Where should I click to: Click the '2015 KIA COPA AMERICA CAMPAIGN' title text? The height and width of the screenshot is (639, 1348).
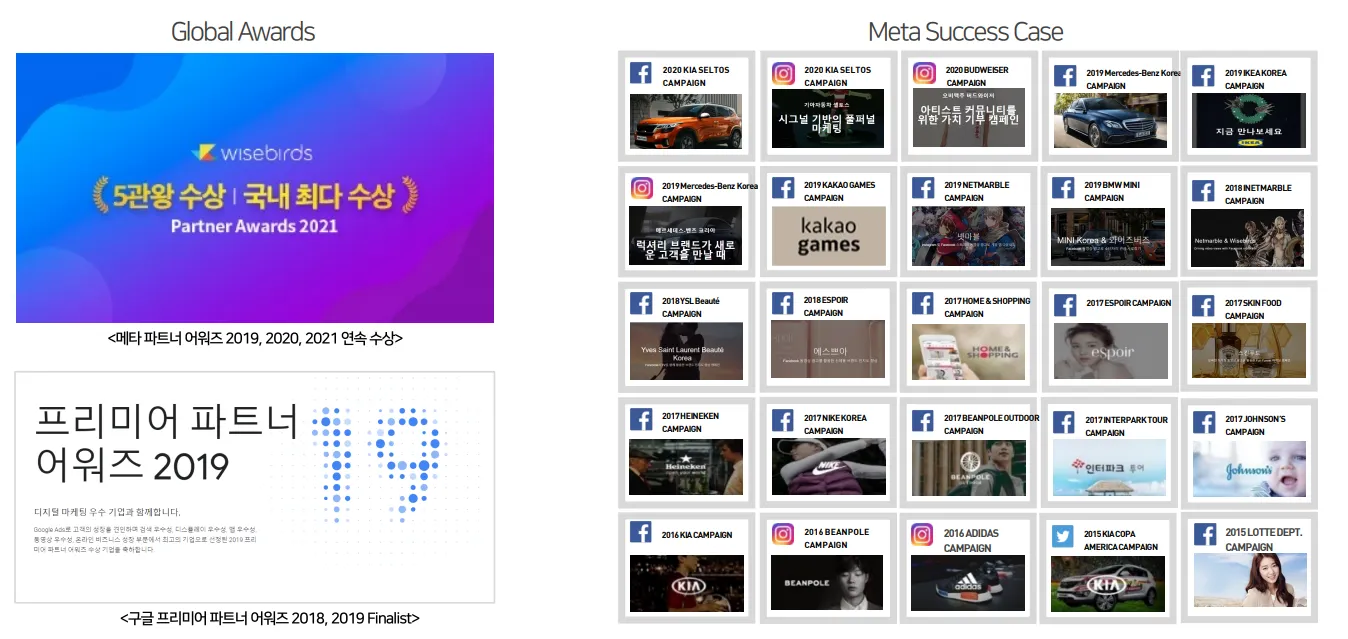coord(1121,540)
